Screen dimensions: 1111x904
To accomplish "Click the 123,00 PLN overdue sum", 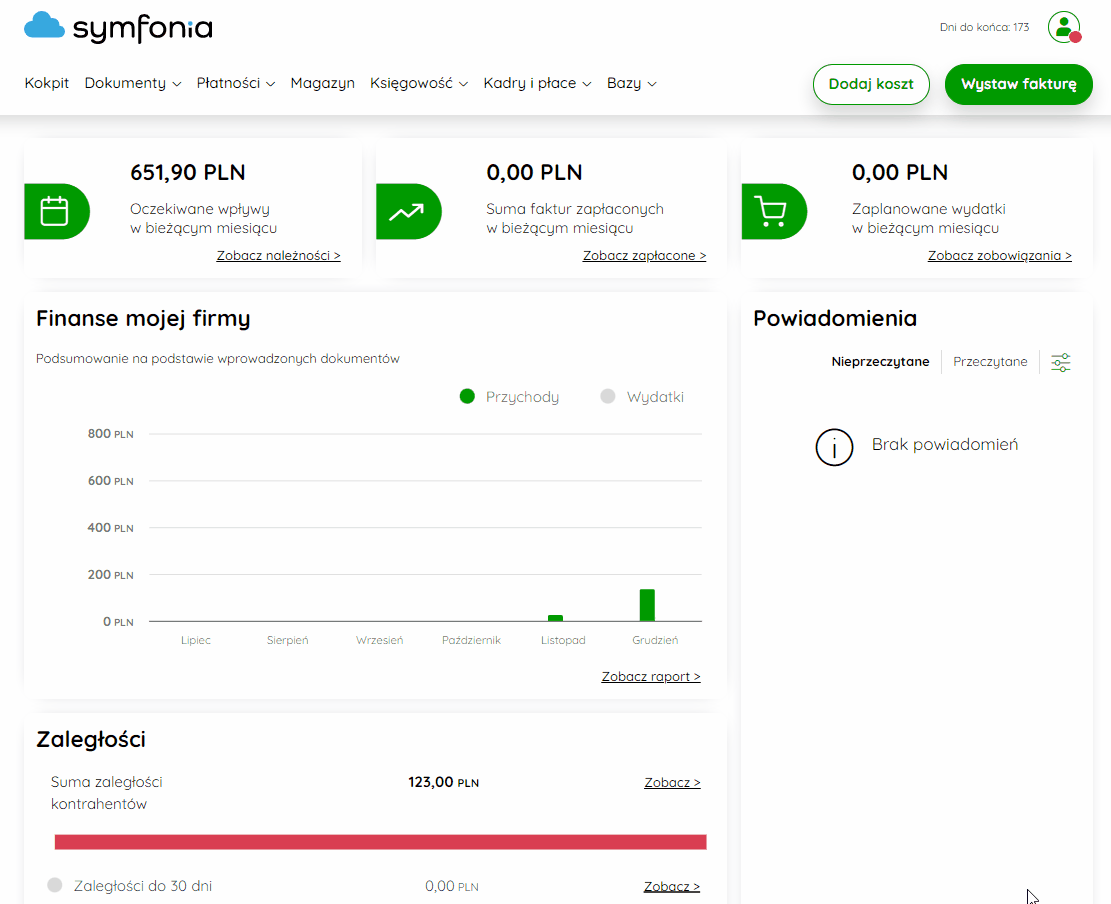I will [444, 782].
